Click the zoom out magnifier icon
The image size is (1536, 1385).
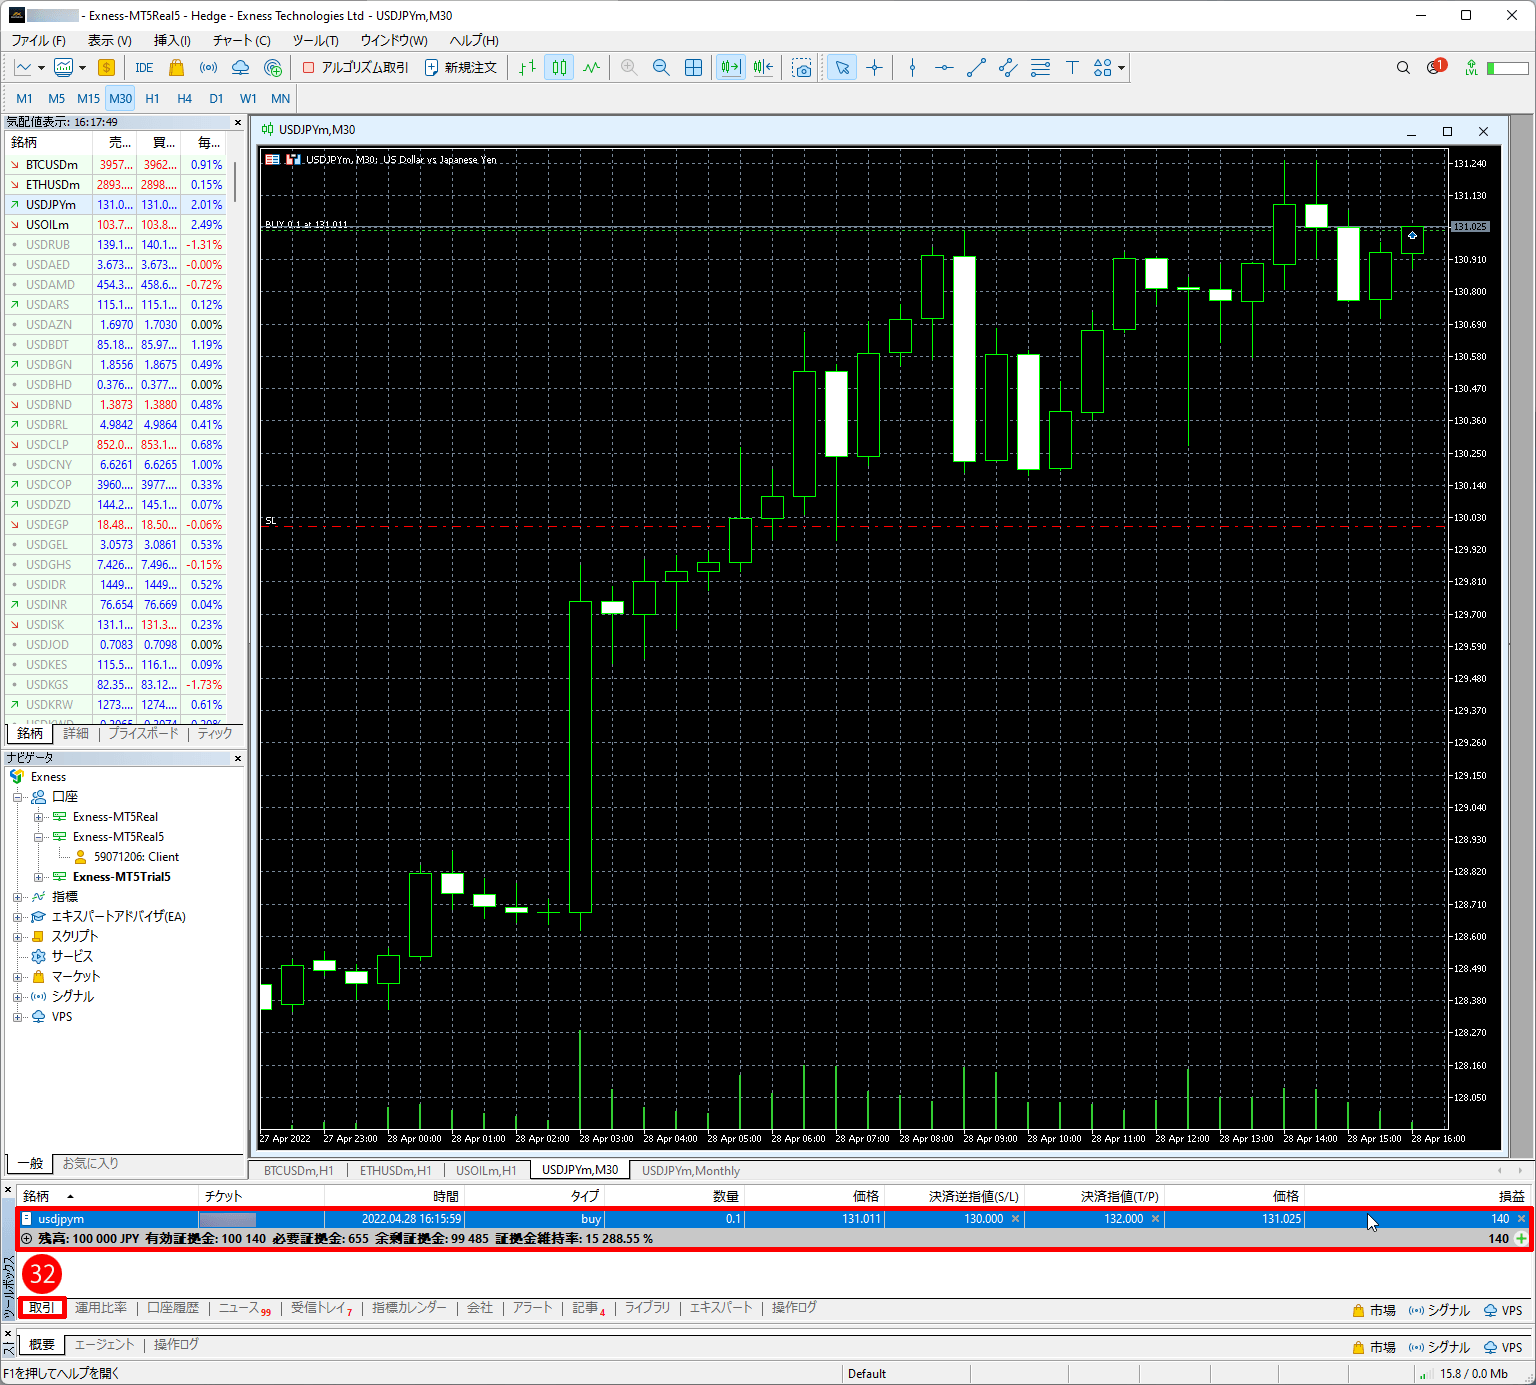pos(661,68)
